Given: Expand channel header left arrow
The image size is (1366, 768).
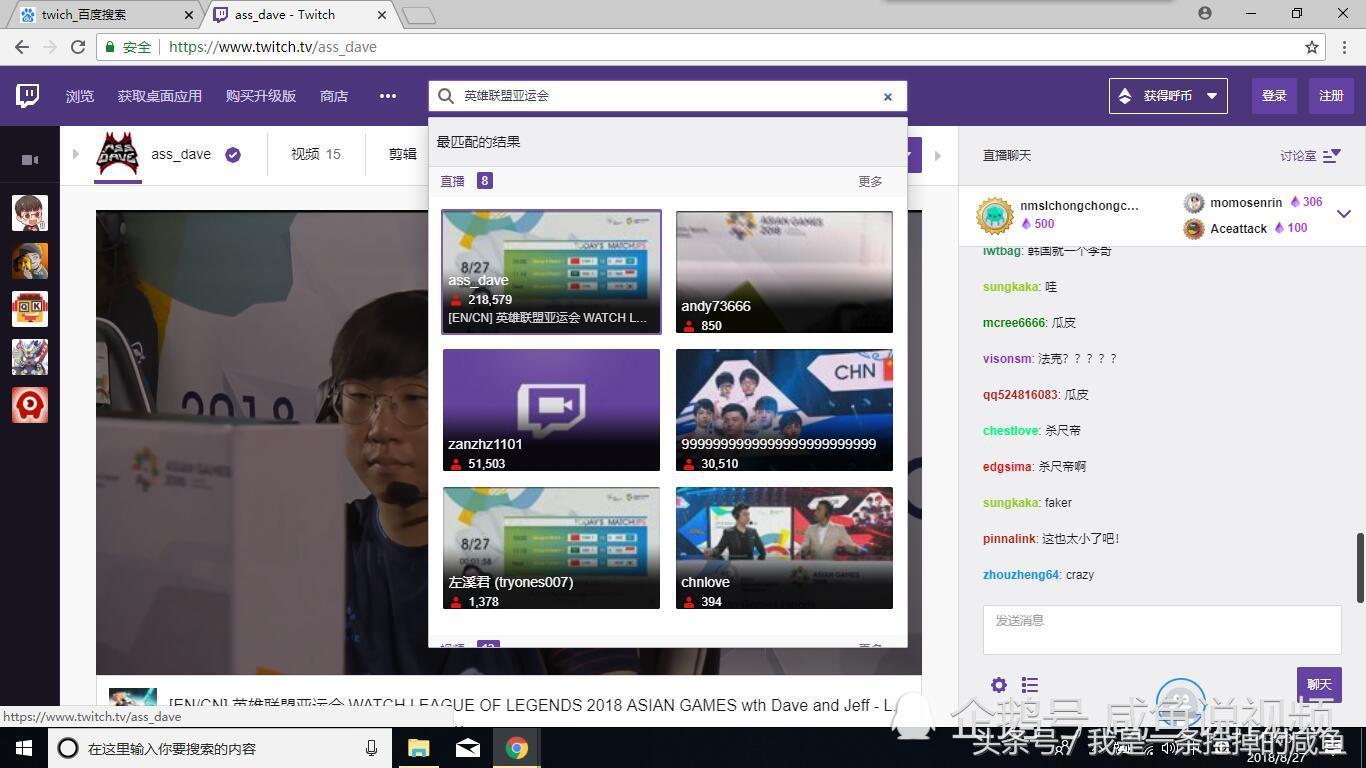Looking at the screenshot, I should click(x=75, y=154).
